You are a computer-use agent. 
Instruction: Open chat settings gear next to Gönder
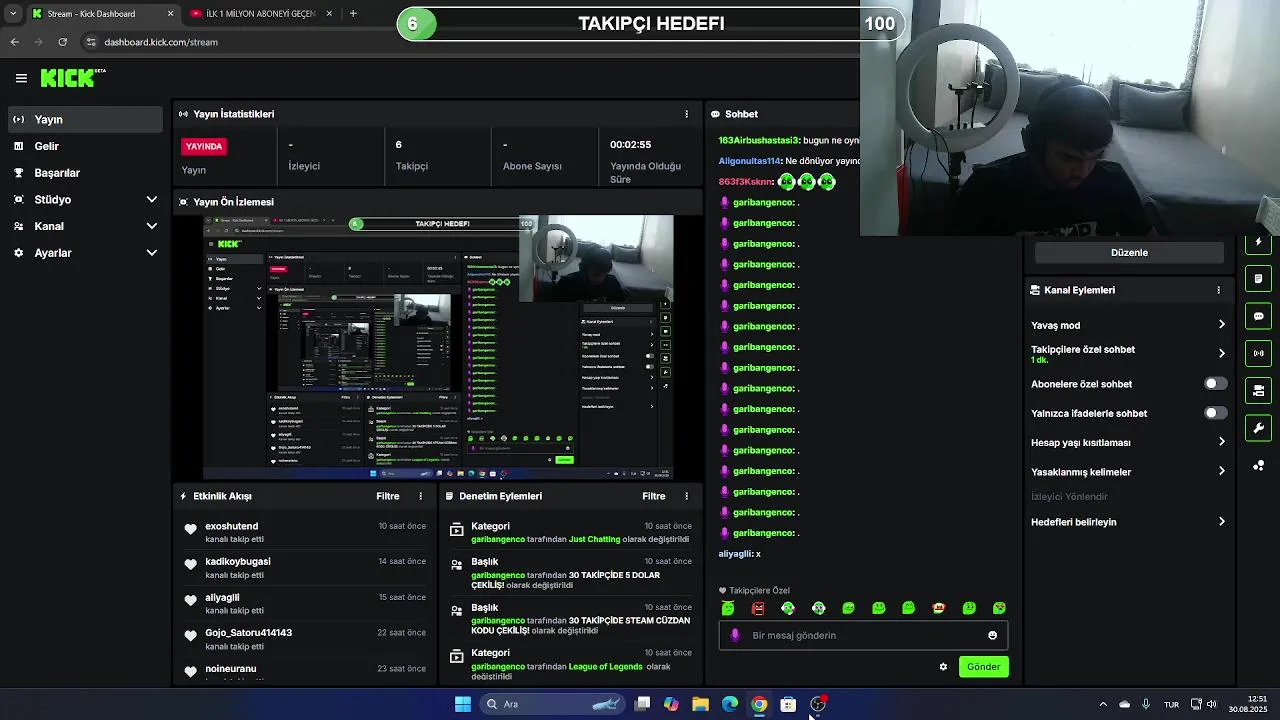(x=943, y=667)
